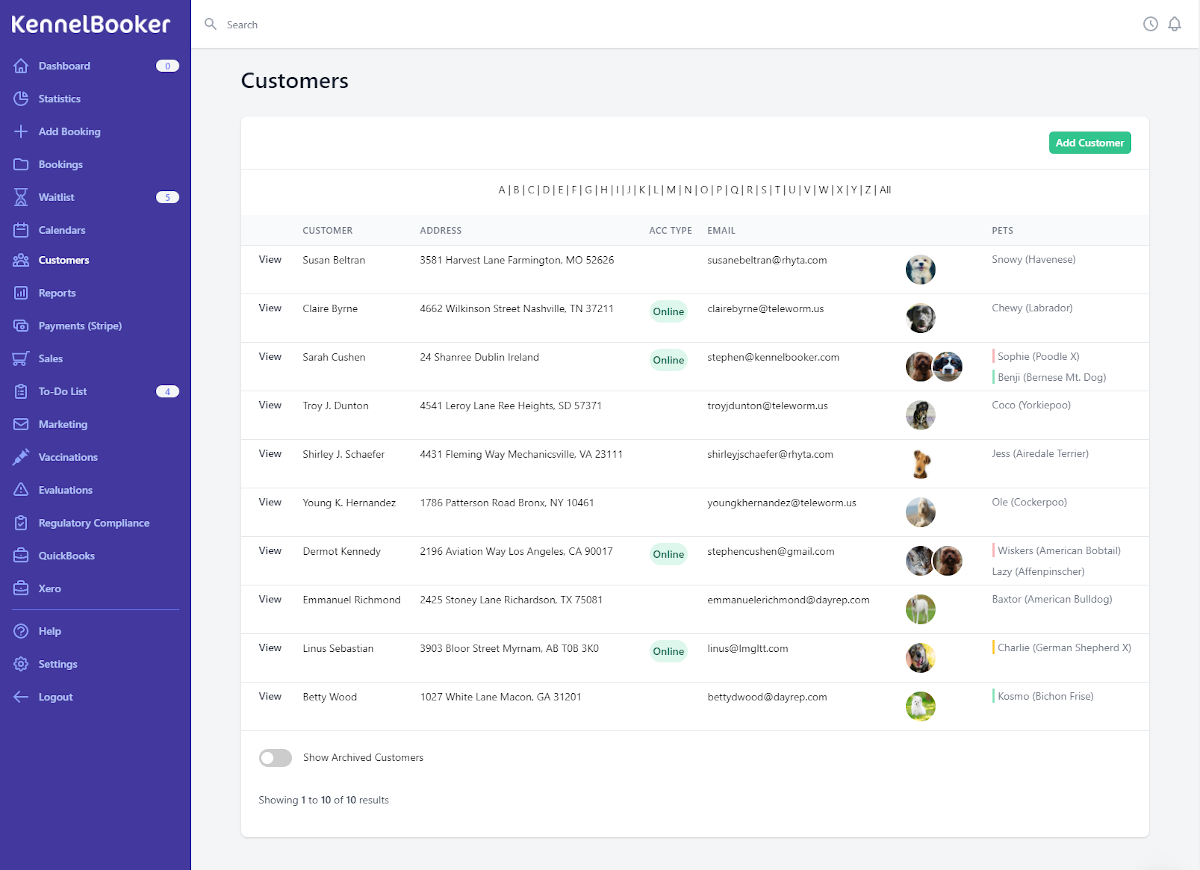Open Payments (Stripe) in sidebar
The width and height of the screenshot is (1200, 870).
(x=80, y=326)
